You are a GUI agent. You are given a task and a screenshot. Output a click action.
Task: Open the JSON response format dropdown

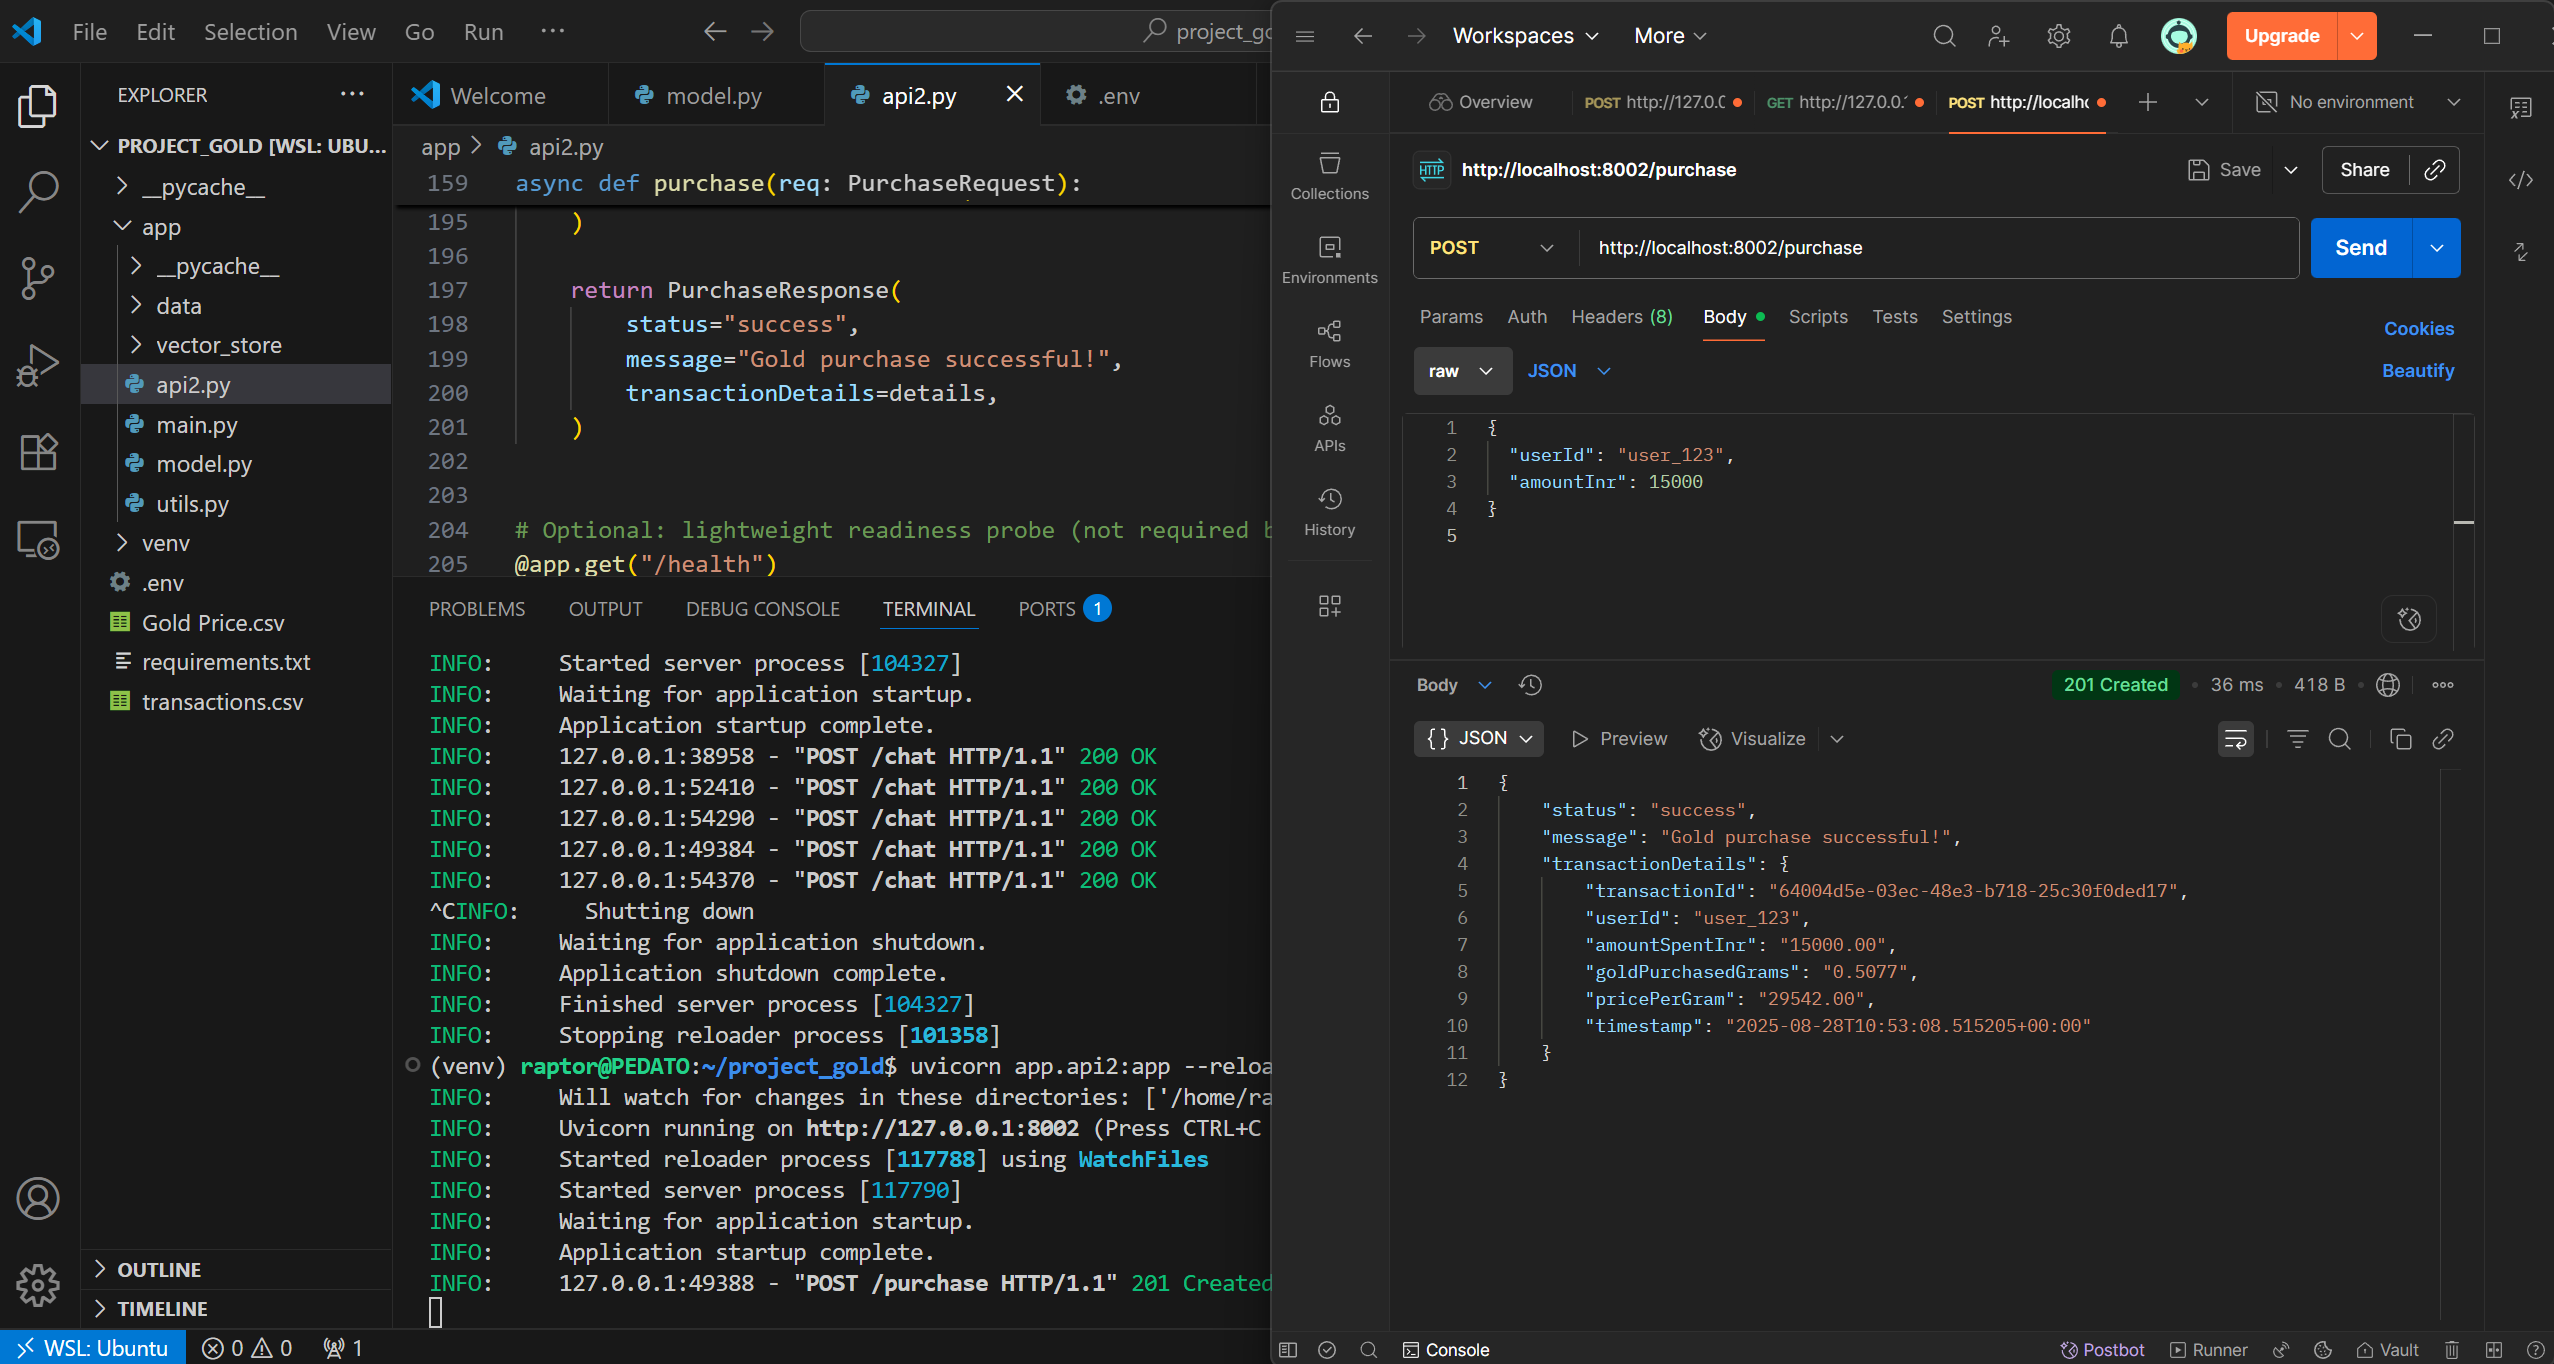1479,738
